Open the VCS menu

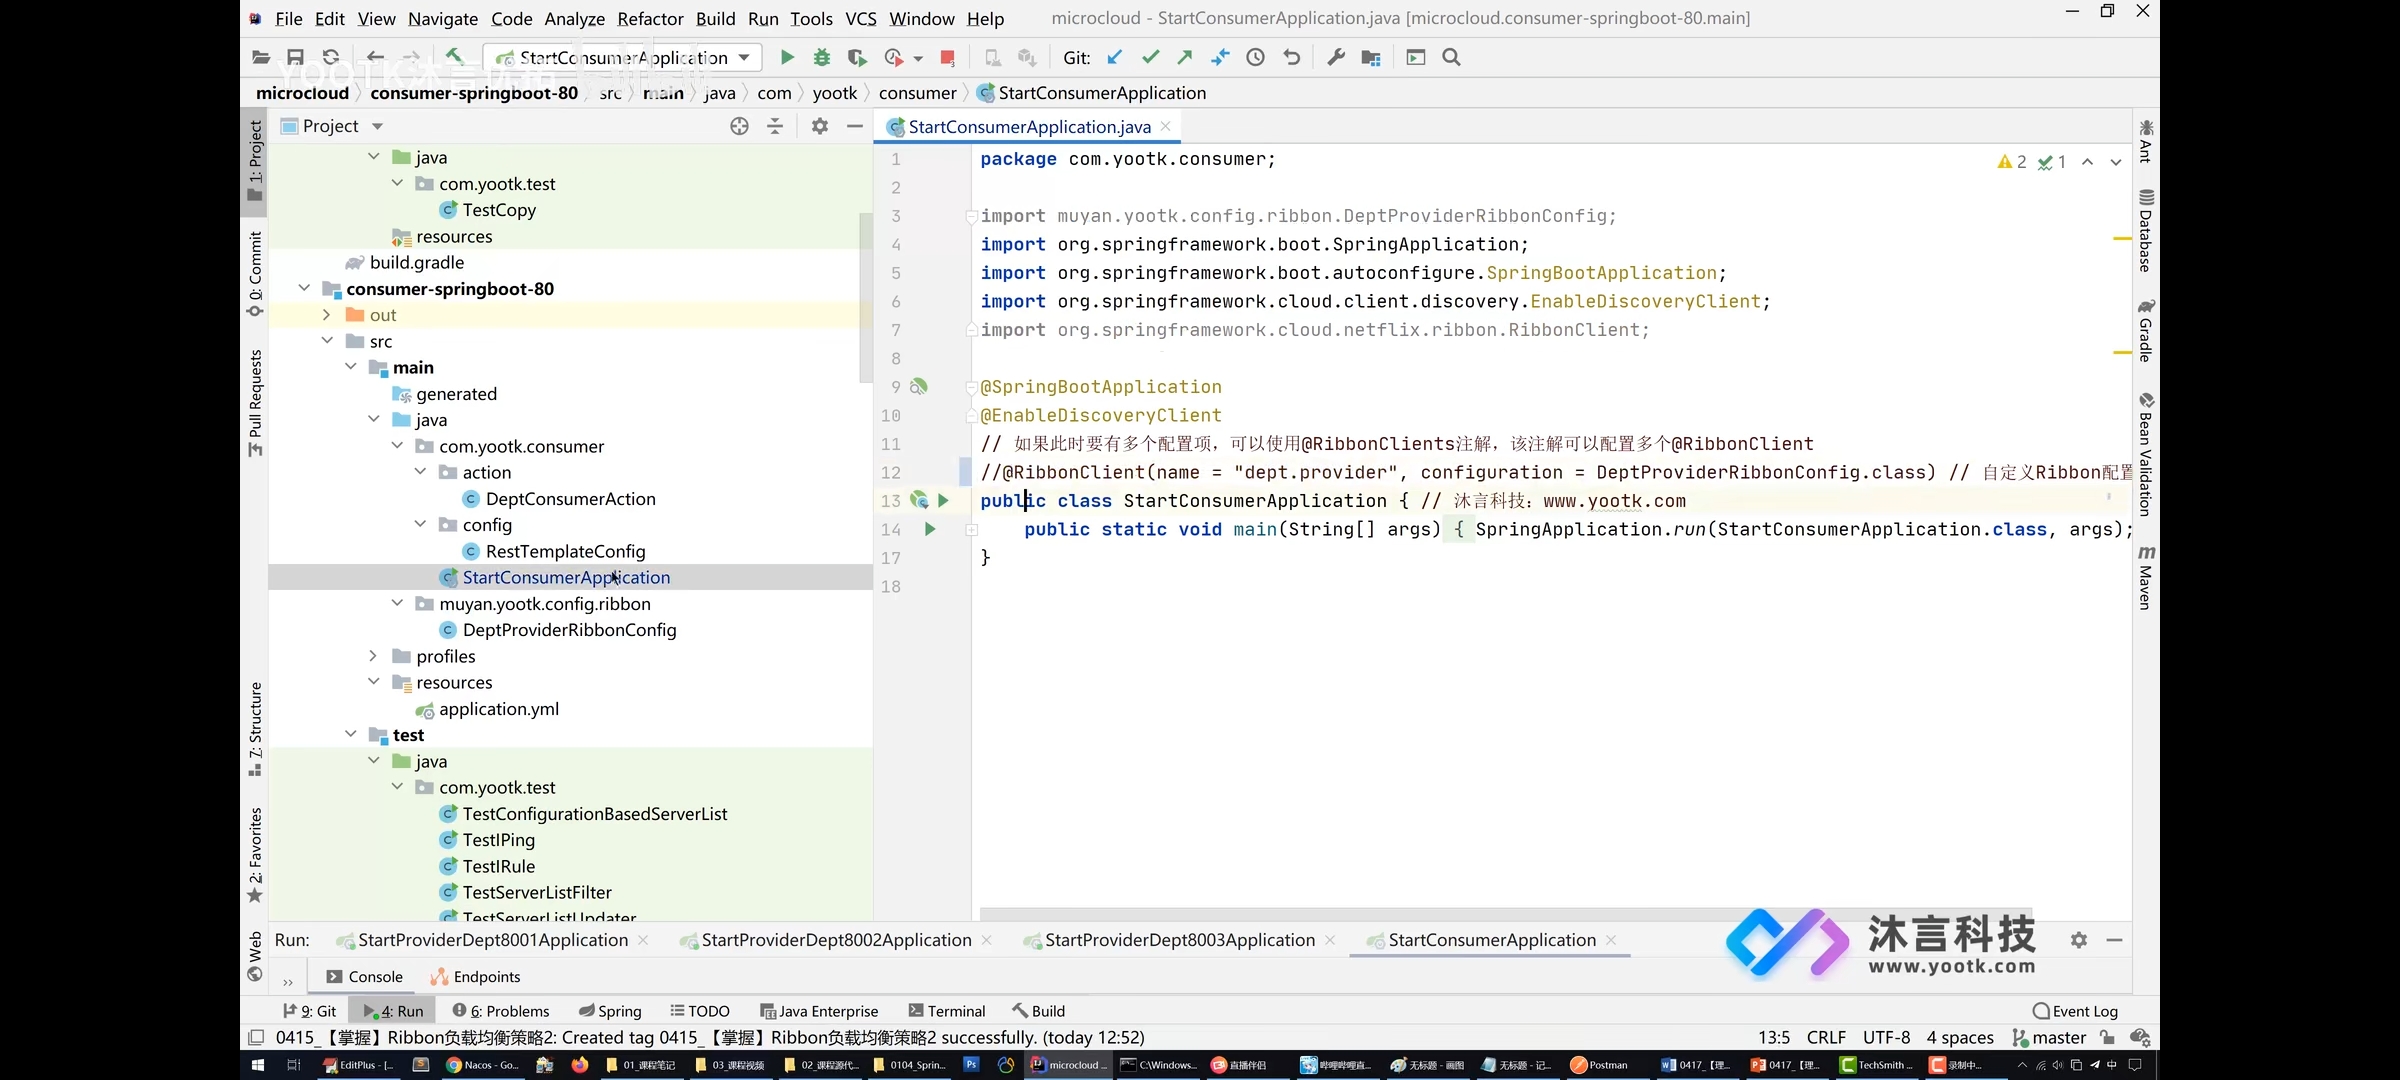860,18
